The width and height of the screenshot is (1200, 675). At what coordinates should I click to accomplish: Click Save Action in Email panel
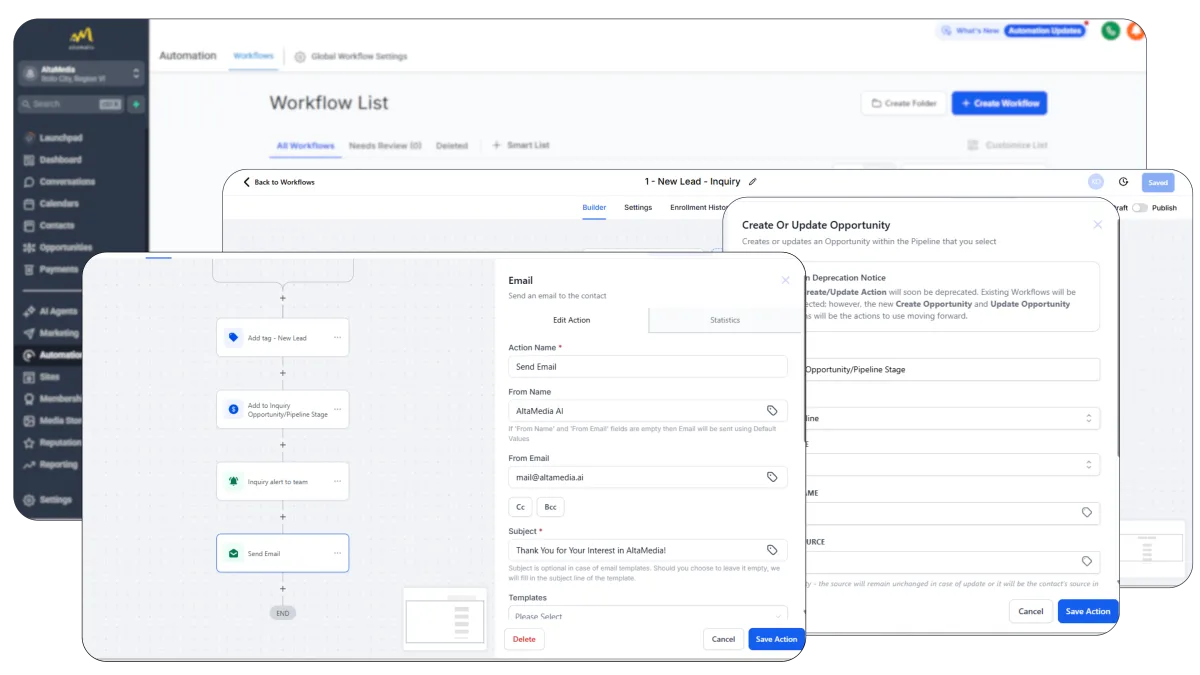(776, 639)
